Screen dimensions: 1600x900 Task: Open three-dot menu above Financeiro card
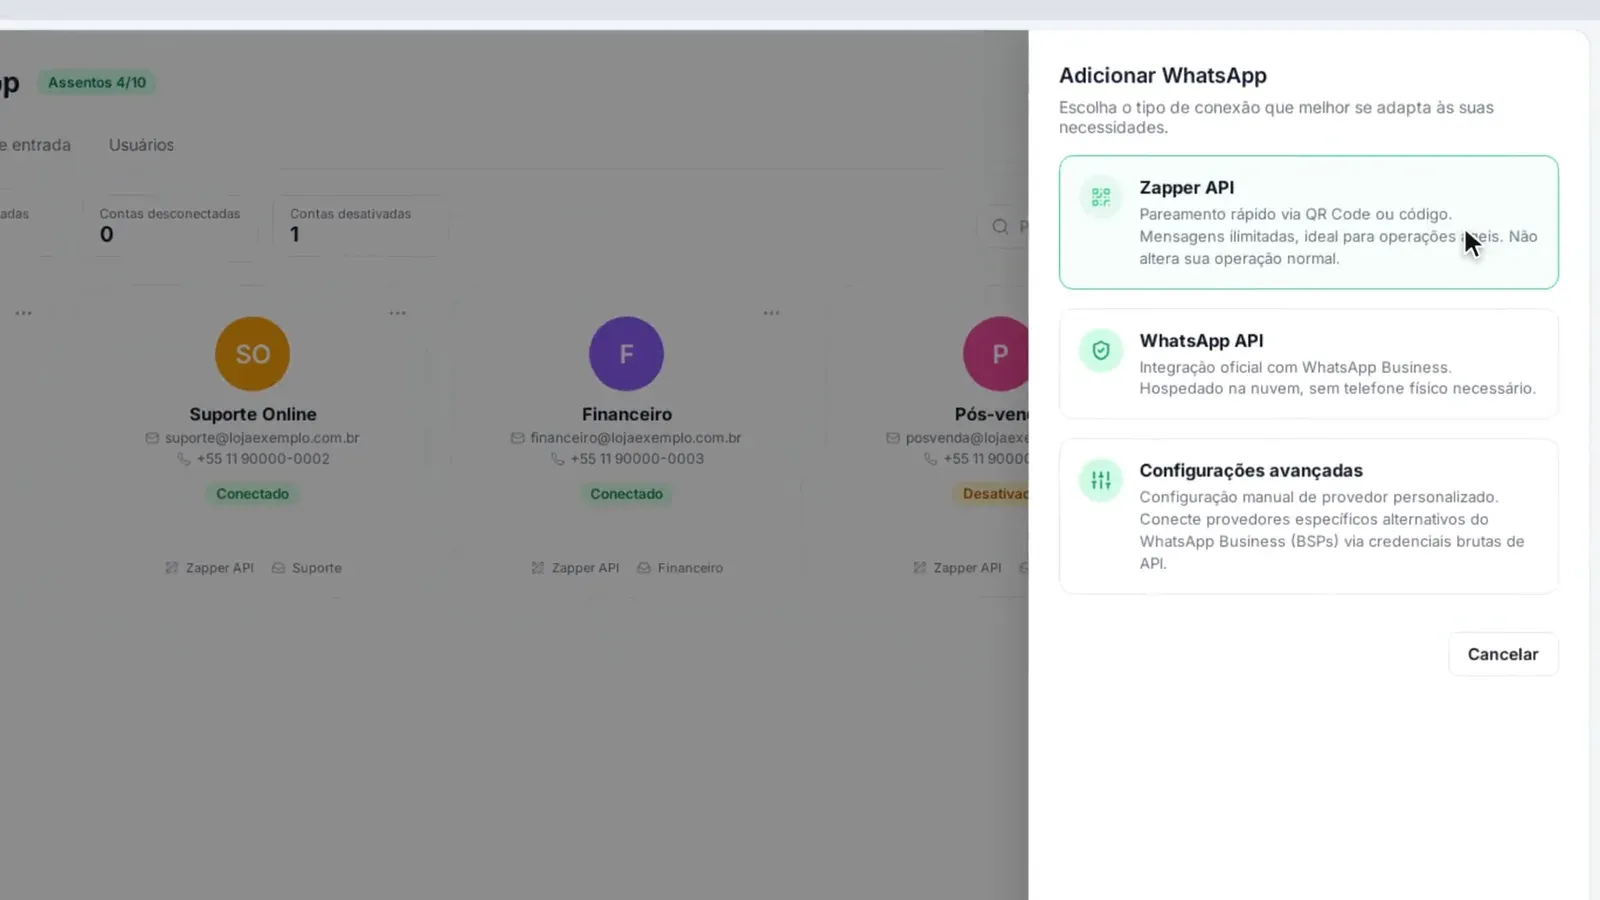(x=771, y=313)
